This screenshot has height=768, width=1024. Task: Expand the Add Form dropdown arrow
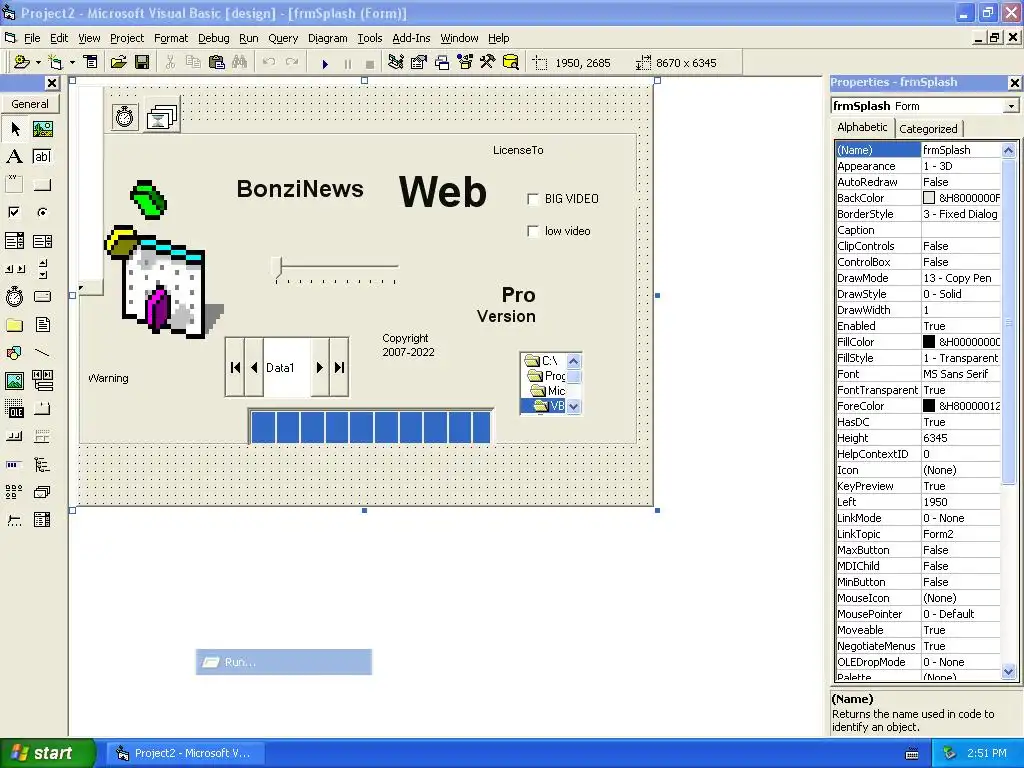pos(72,62)
